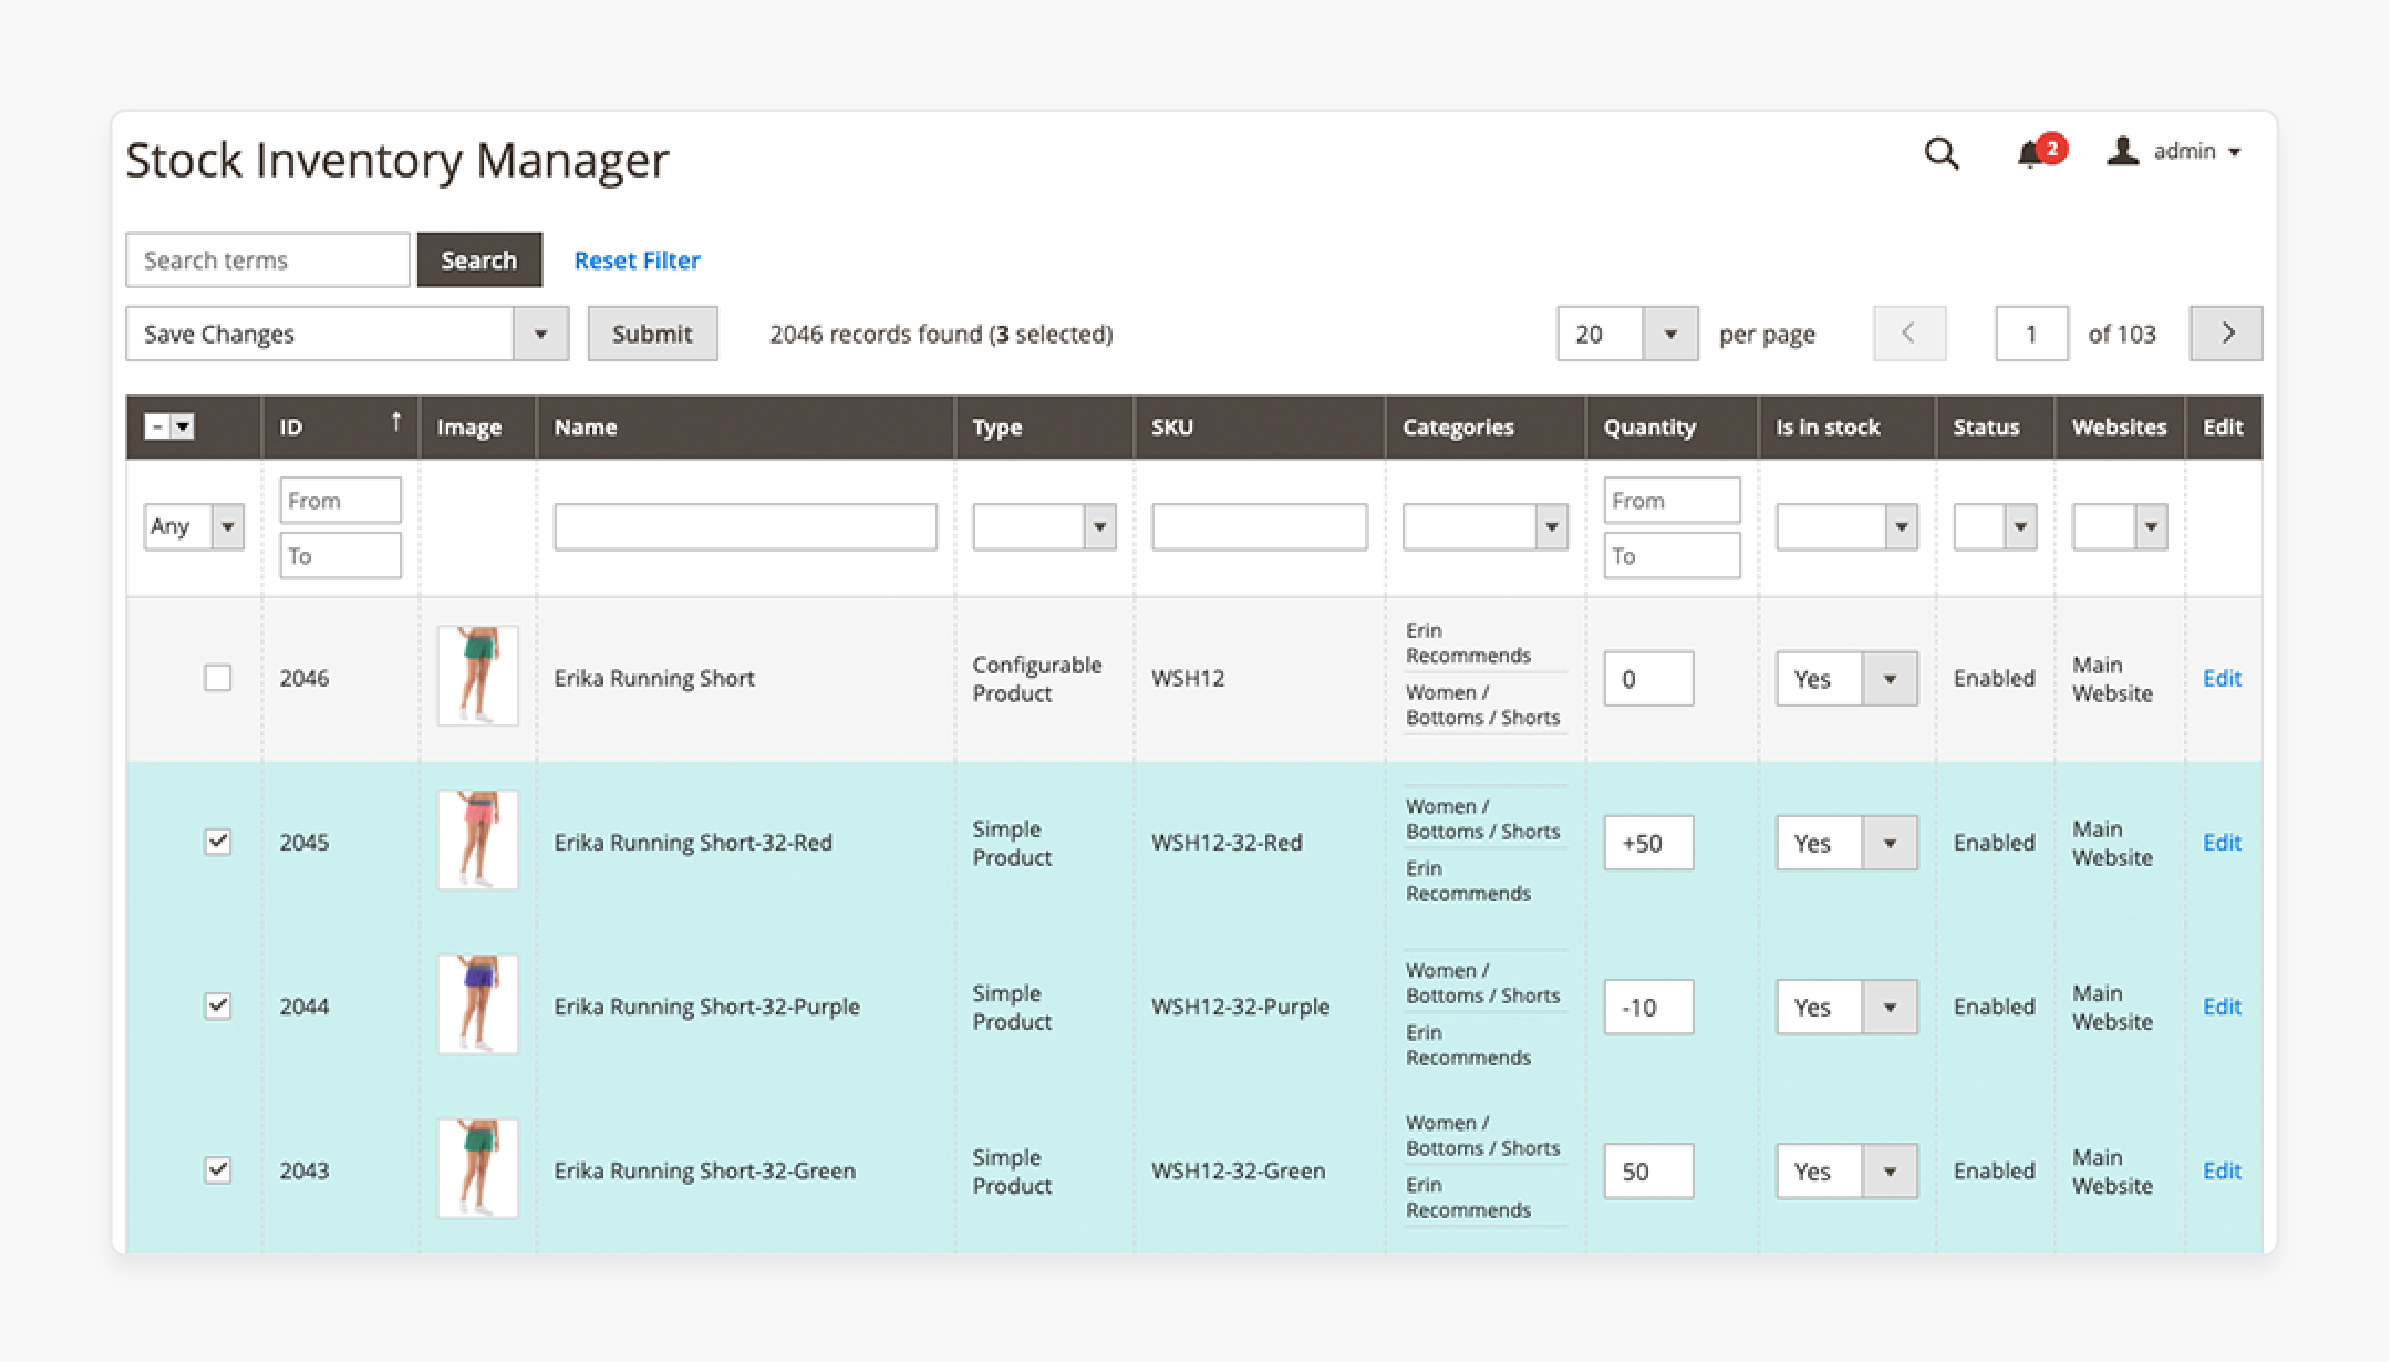Uncheck the box for product 2044
Viewport: 2389px width, 1362px height.
click(217, 1006)
